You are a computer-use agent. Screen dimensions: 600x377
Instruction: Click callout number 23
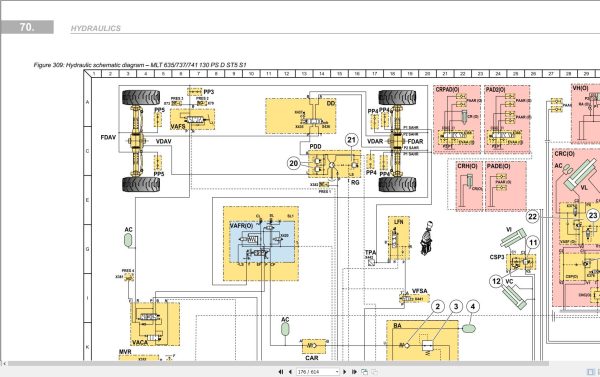(x=593, y=215)
